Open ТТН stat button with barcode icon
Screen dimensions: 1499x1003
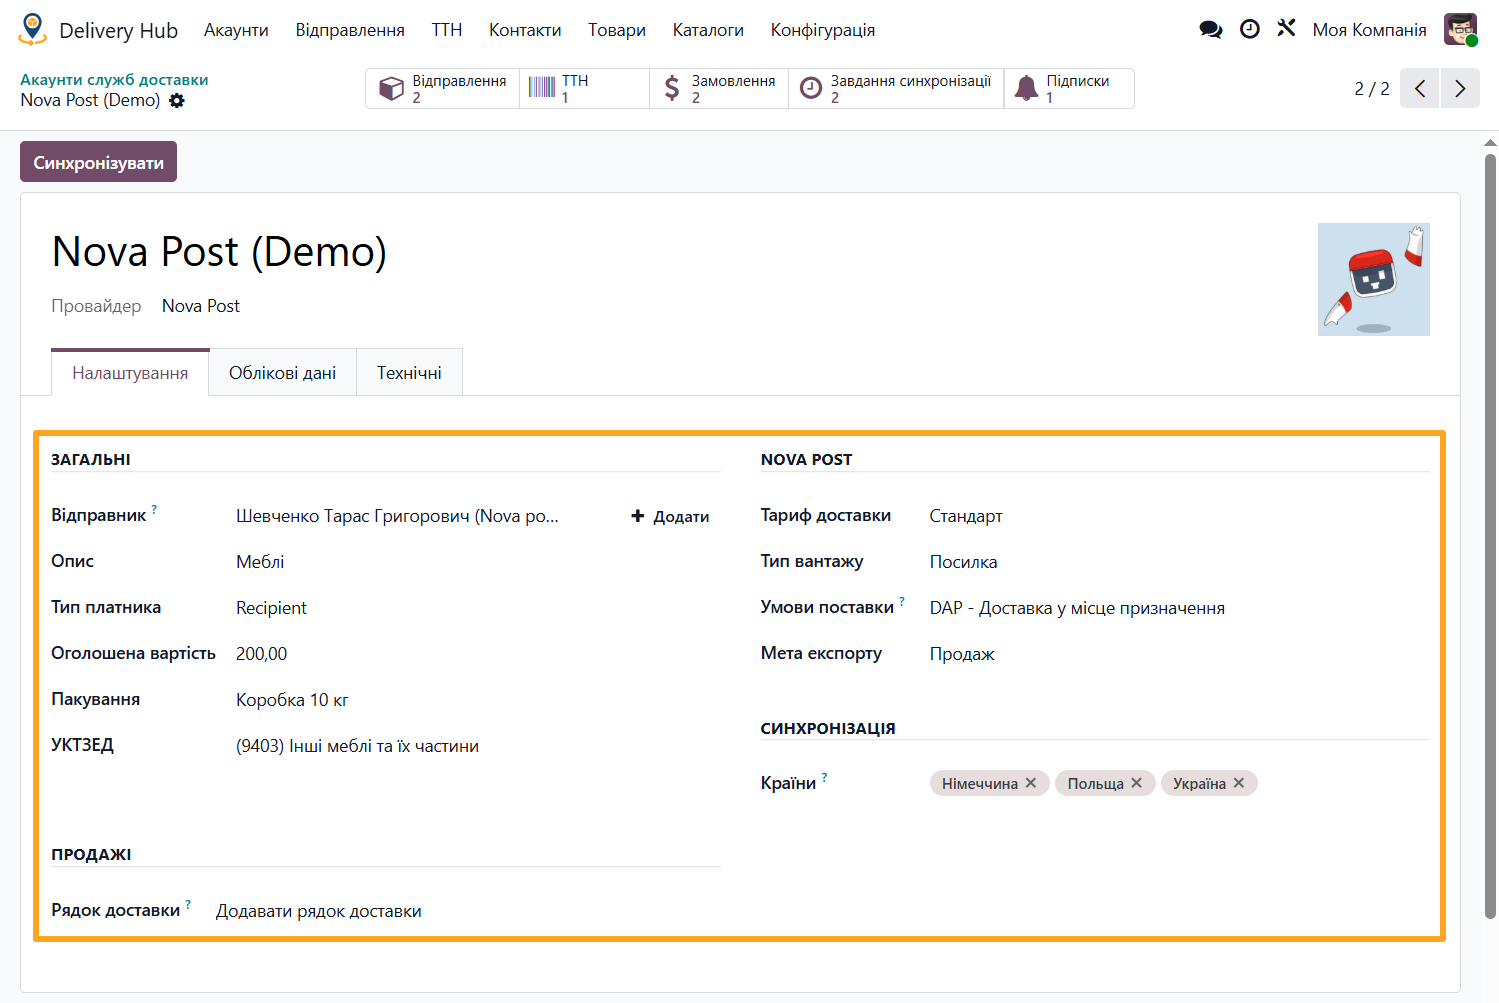click(x=585, y=88)
